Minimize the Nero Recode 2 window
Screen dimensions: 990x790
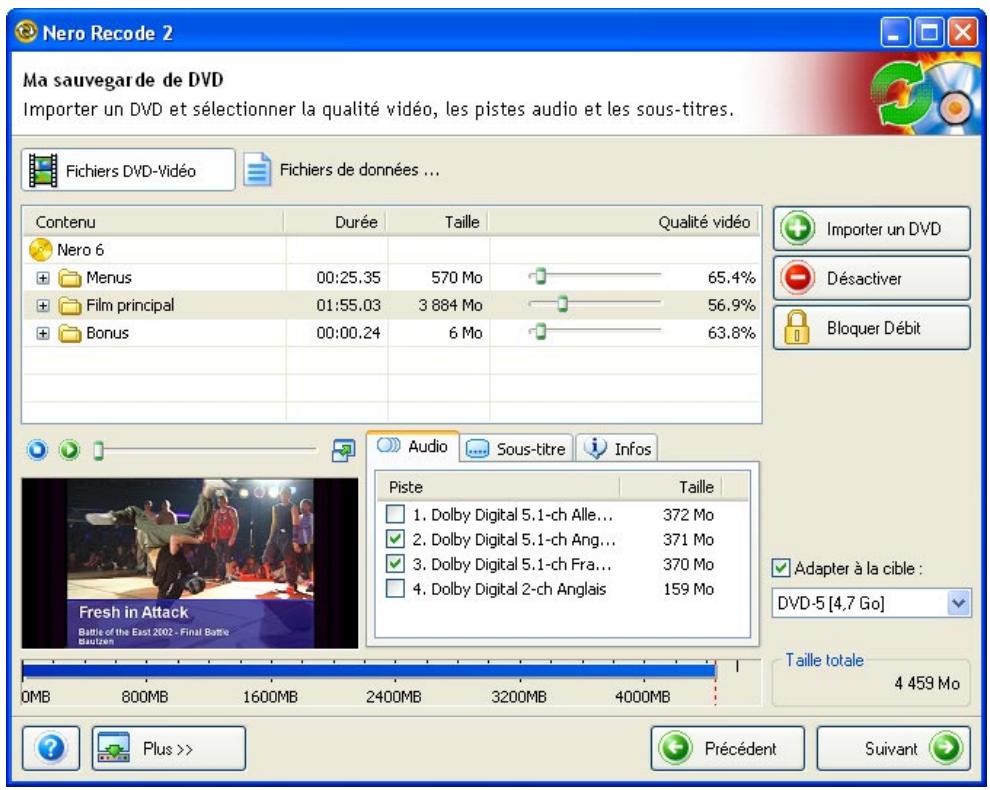point(895,32)
